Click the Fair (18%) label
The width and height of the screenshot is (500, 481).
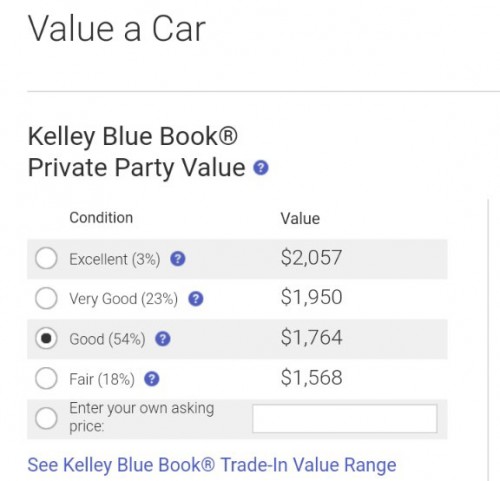click(x=102, y=379)
